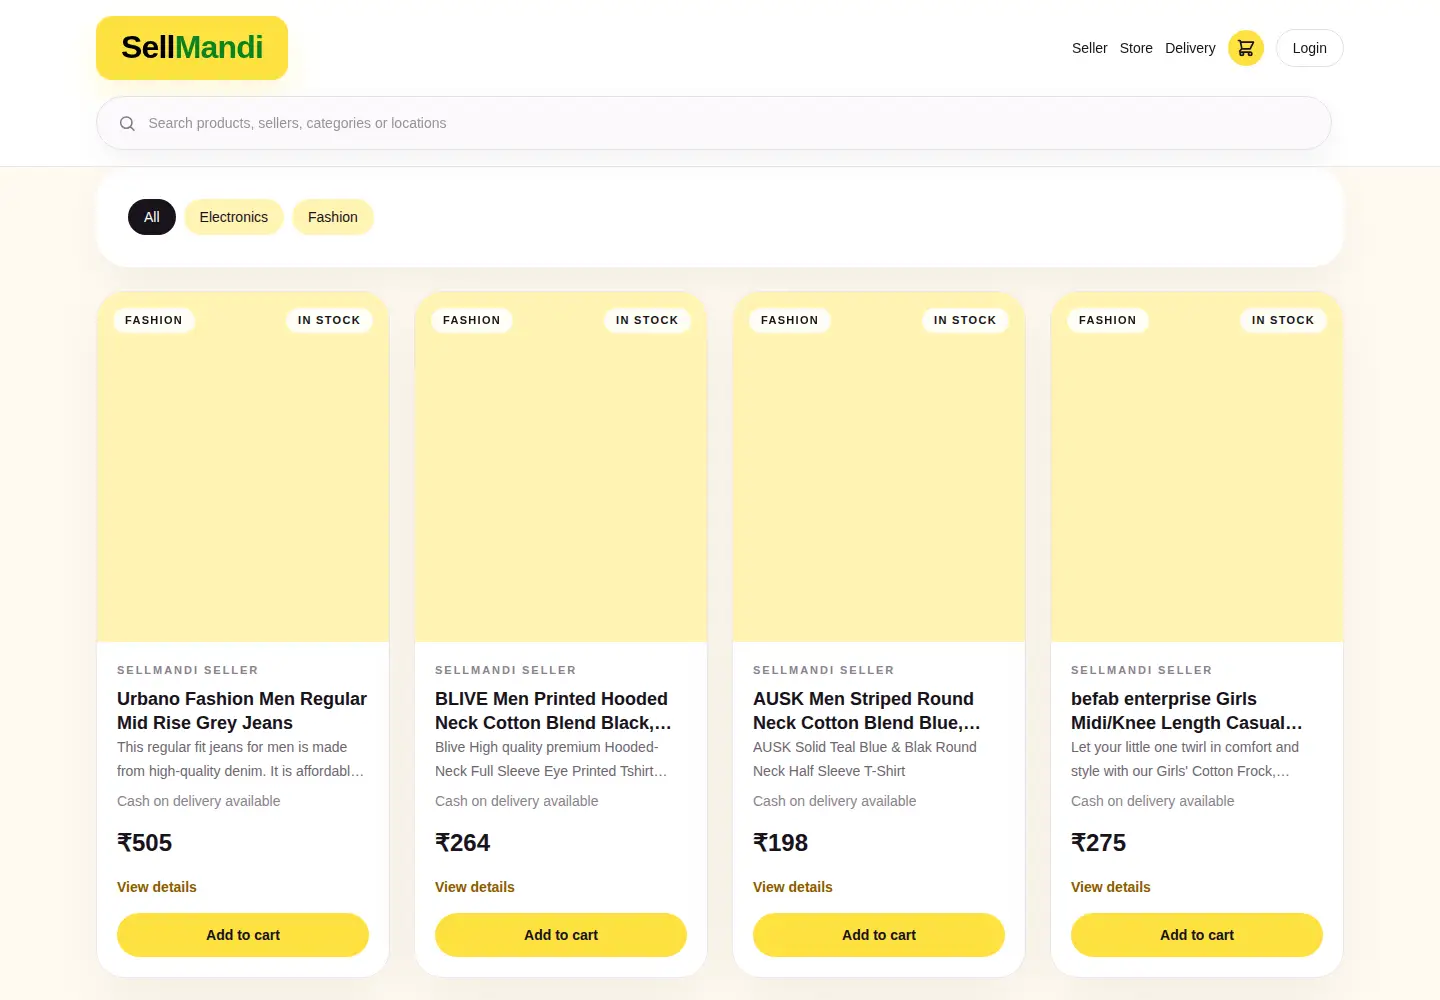Open befab Girls frock product image

[1197, 467]
